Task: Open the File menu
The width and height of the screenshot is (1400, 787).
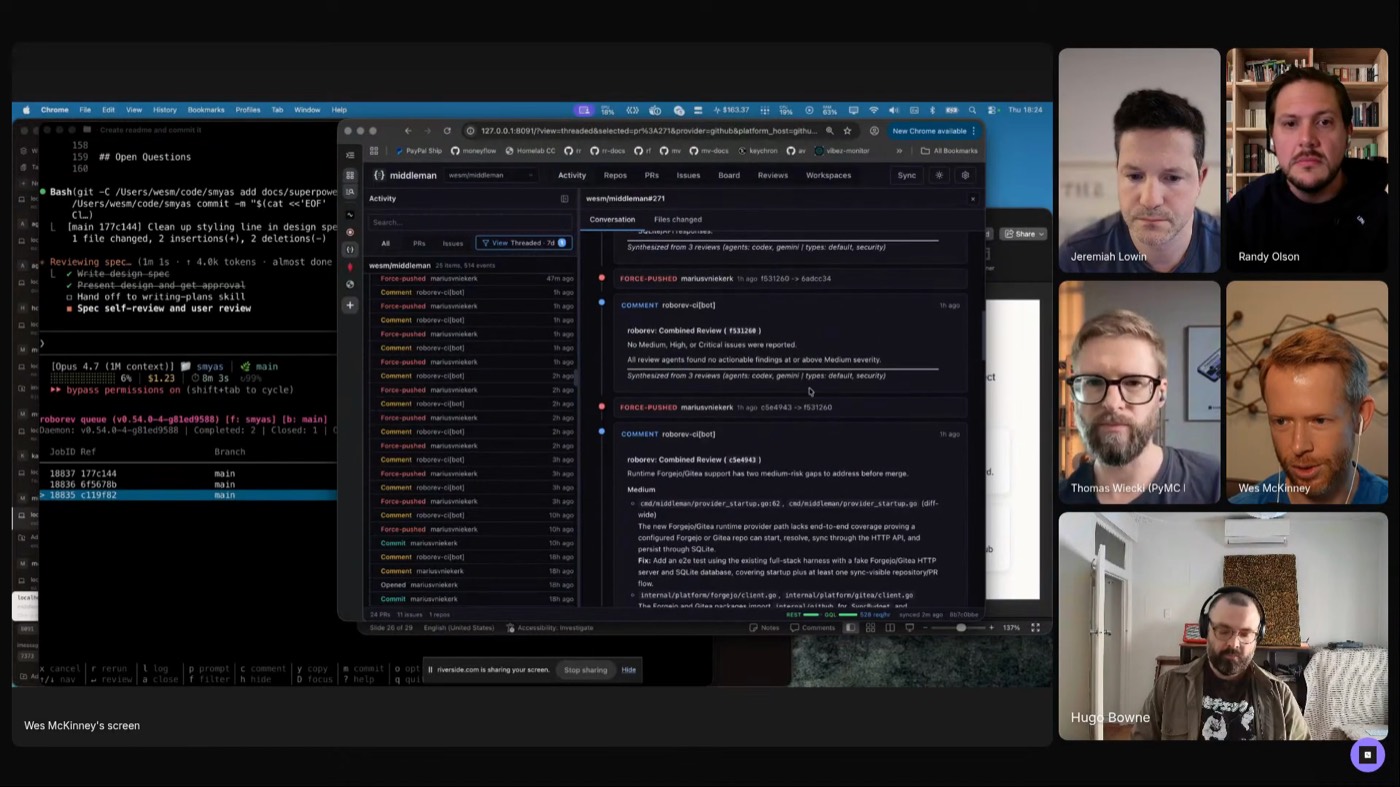Action: point(85,110)
